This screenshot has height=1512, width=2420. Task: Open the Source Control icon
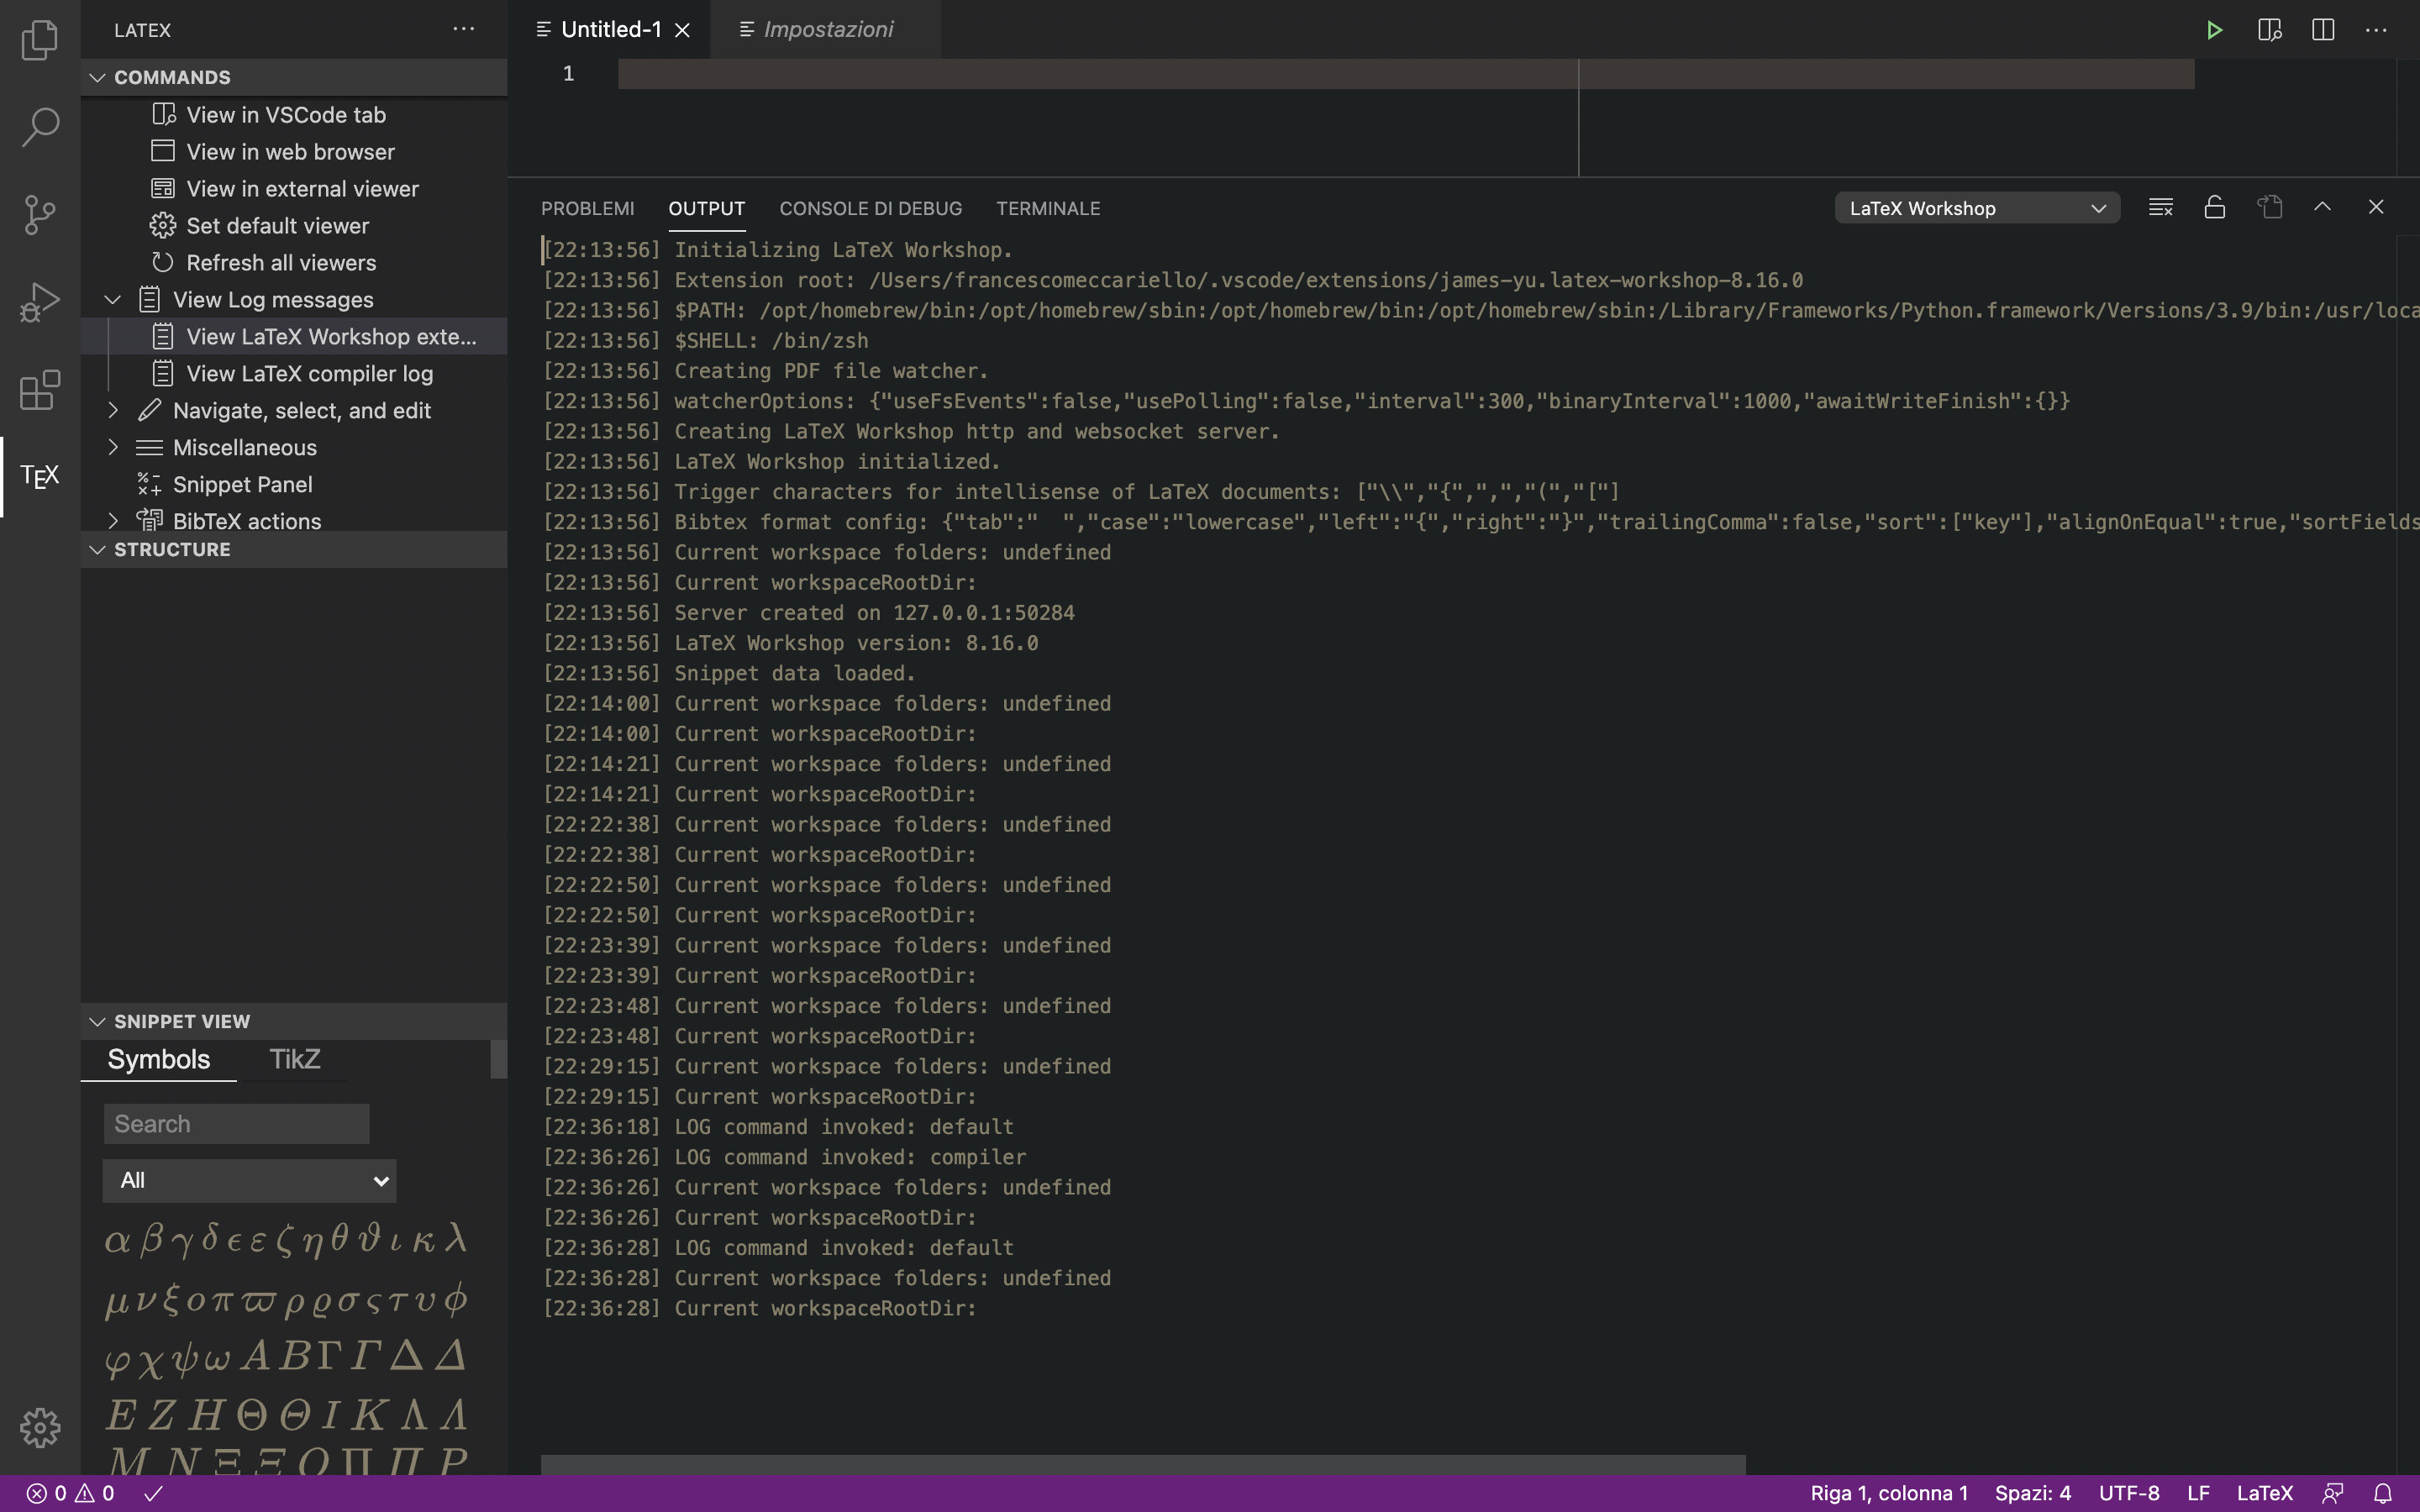point(39,214)
